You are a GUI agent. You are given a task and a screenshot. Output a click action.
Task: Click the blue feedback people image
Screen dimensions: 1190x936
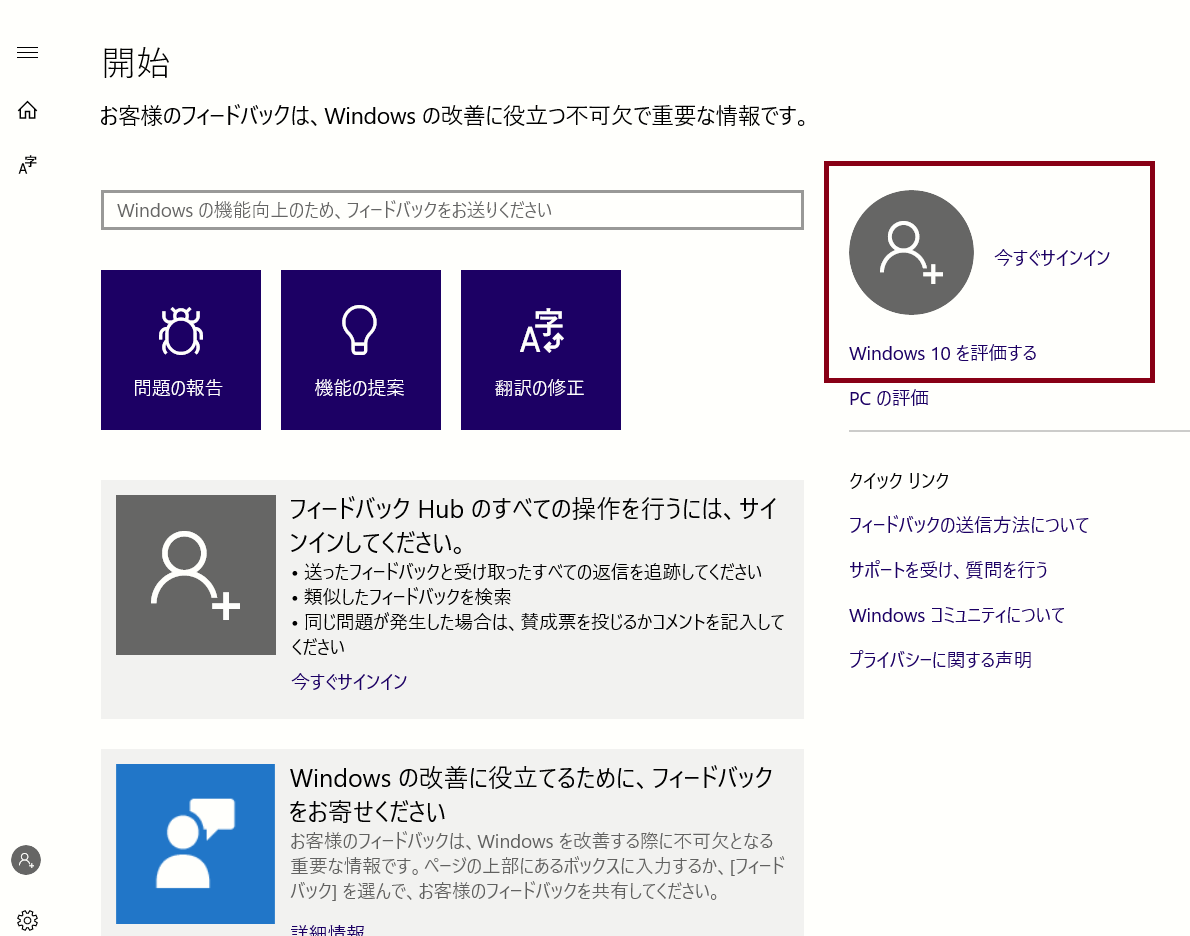pos(196,844)
